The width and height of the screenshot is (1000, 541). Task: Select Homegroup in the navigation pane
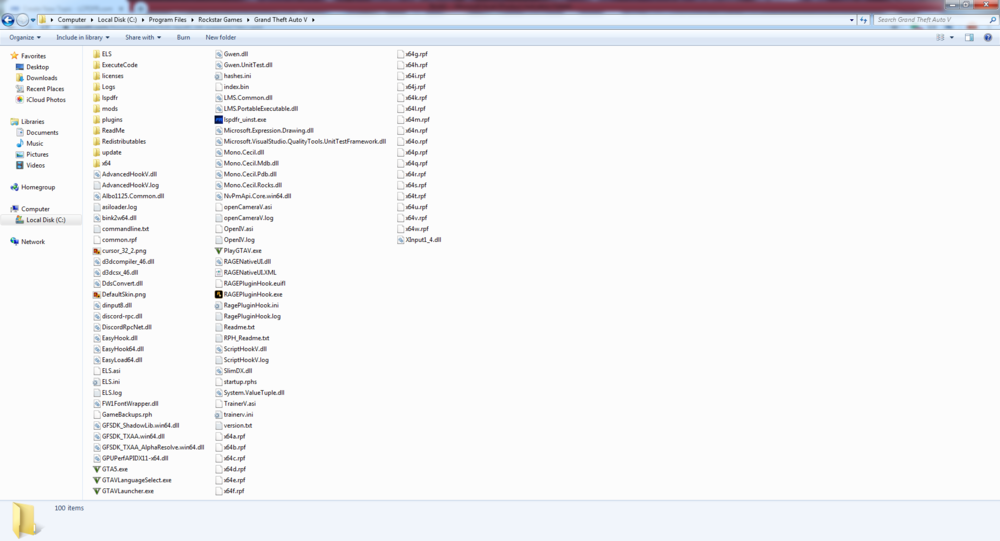click(x=38, y=187)
